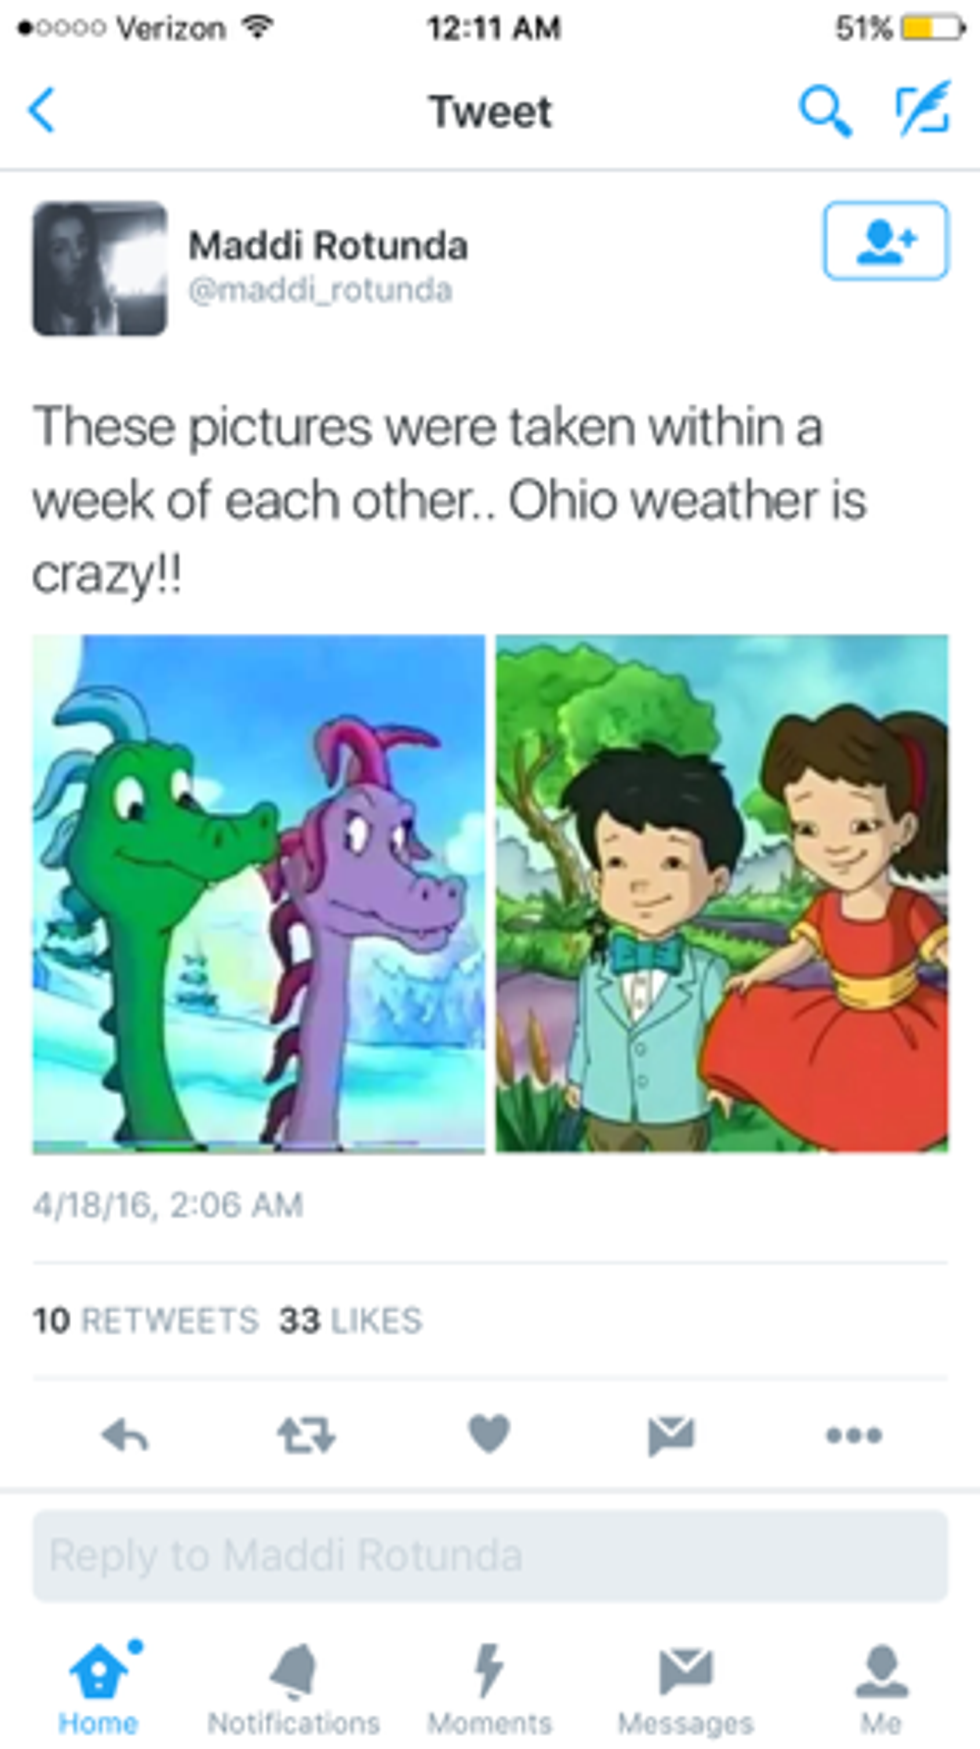Open the Notifications tab
This screenshot has width=980, height=1749.
click(294, 1688)
